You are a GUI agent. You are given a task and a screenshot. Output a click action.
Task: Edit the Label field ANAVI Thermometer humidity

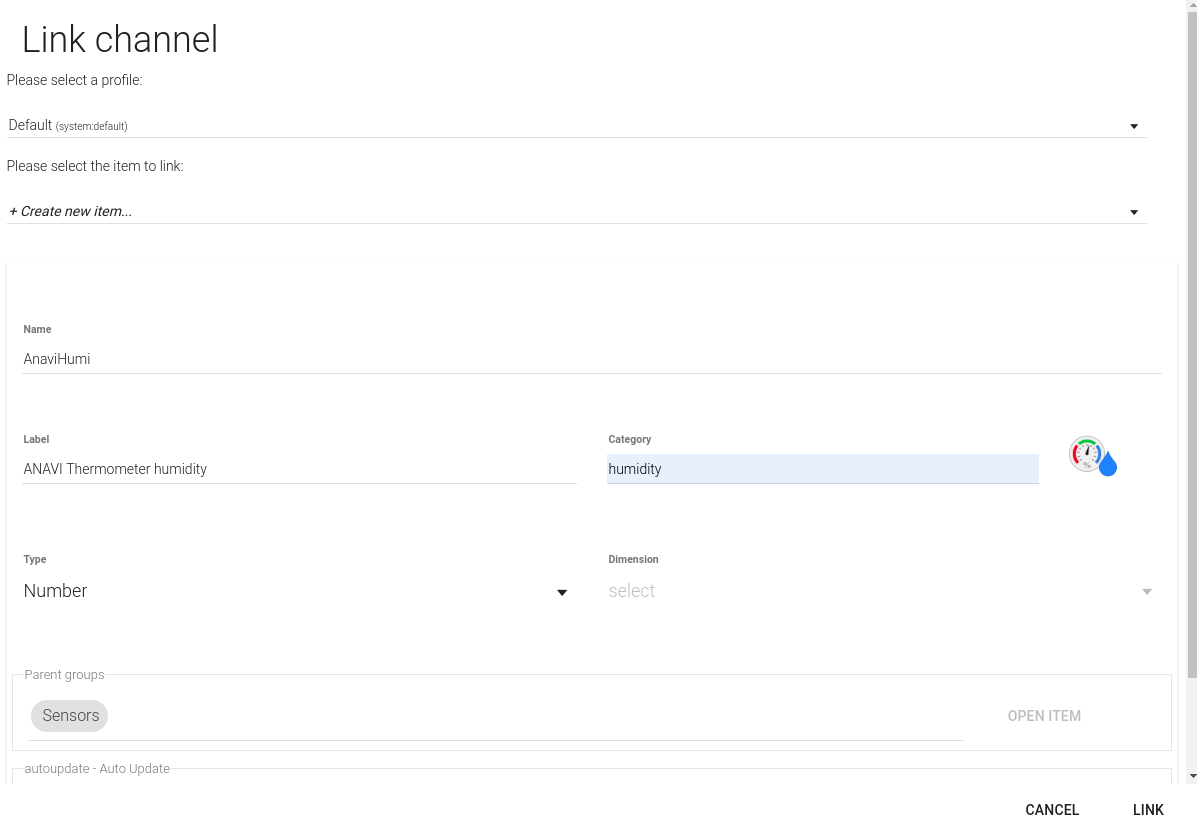click(299, 469)
